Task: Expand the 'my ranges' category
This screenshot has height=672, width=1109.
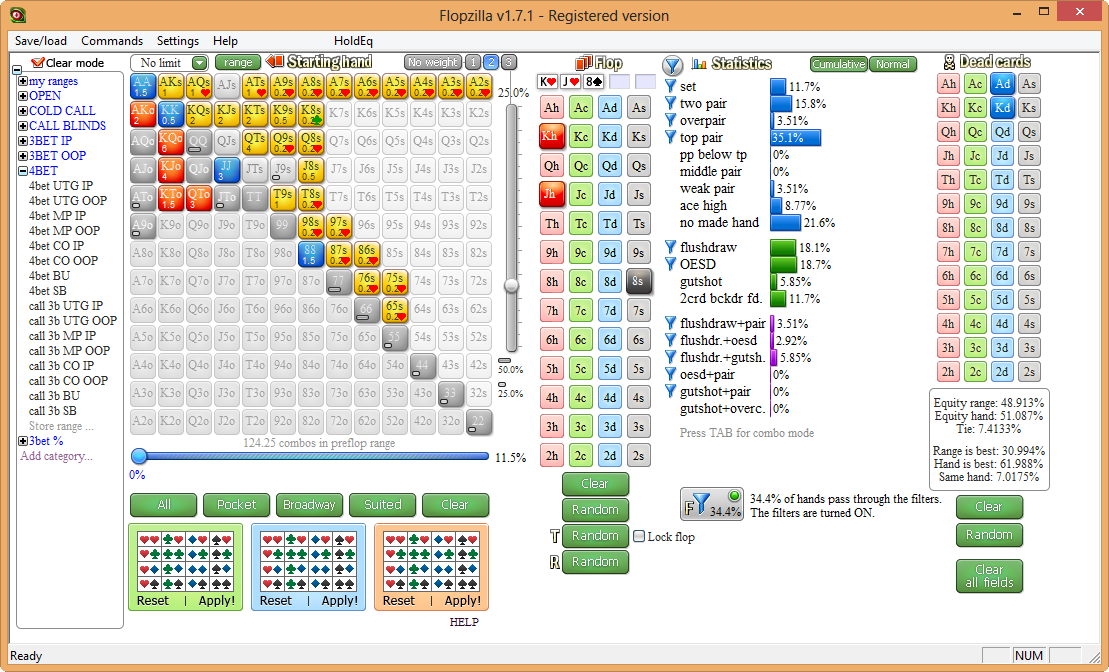Action: (x=23, y=81)
